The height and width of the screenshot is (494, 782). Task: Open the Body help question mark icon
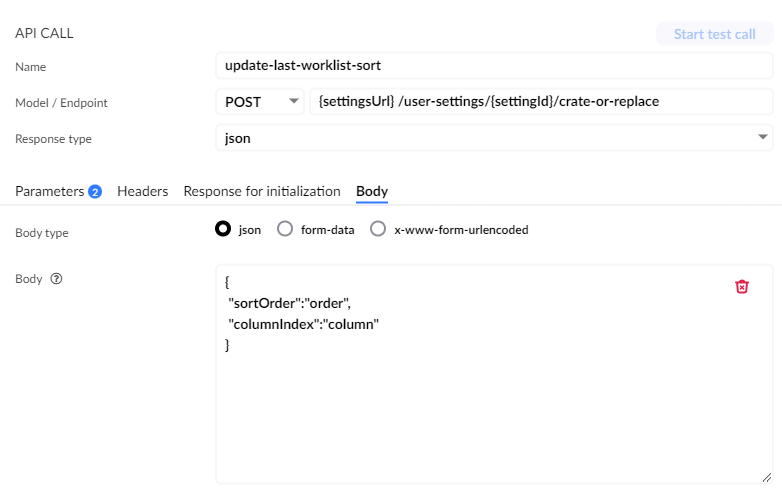click(x=56, y=279)
